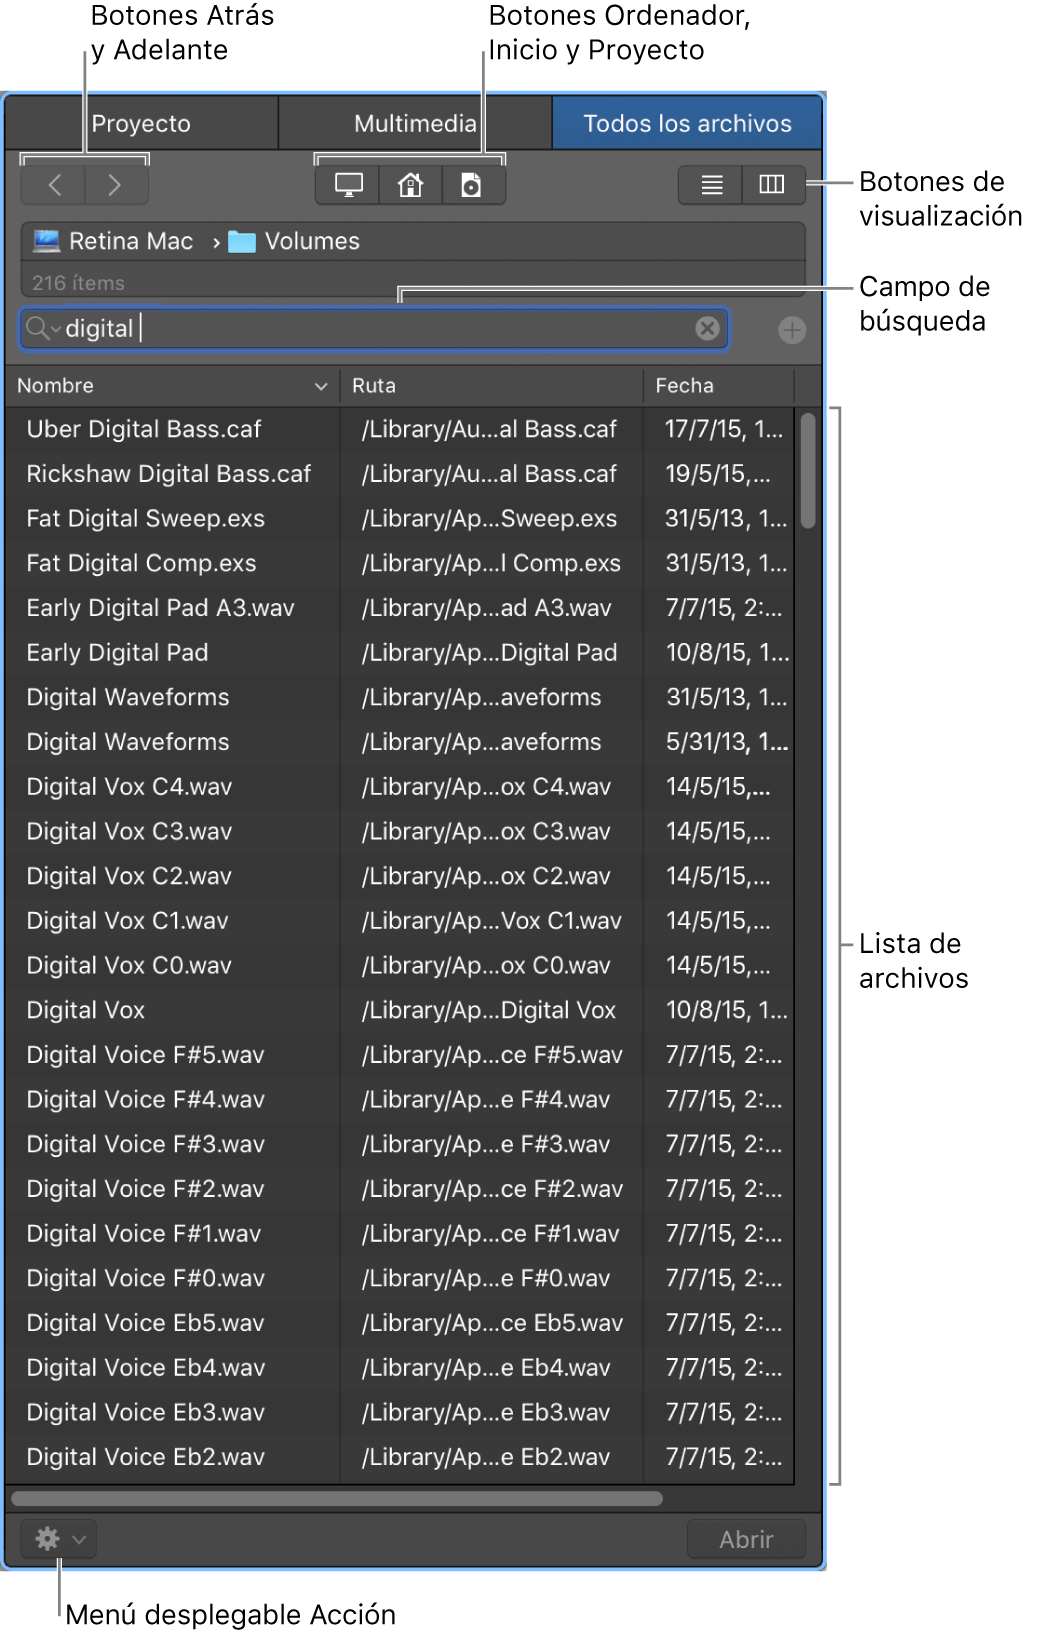
Task: Select Digital Vox C2.wav
Action: coord(400,876)
